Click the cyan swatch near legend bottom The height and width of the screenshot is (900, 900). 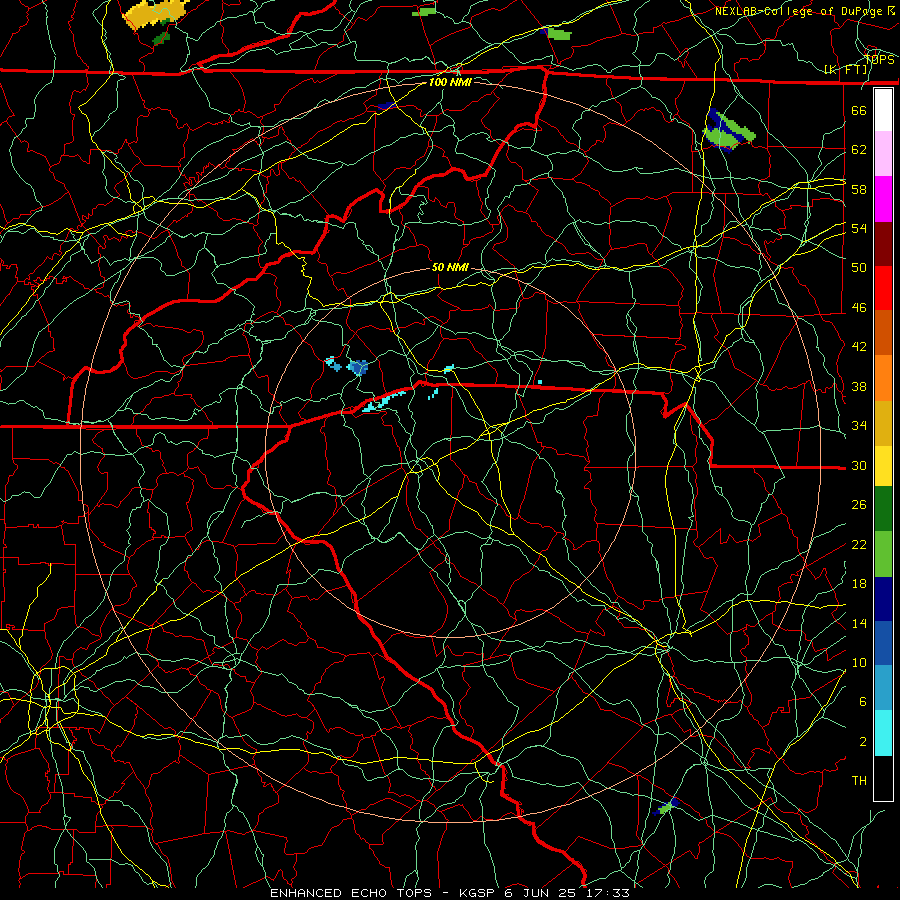tap(883, 733)
